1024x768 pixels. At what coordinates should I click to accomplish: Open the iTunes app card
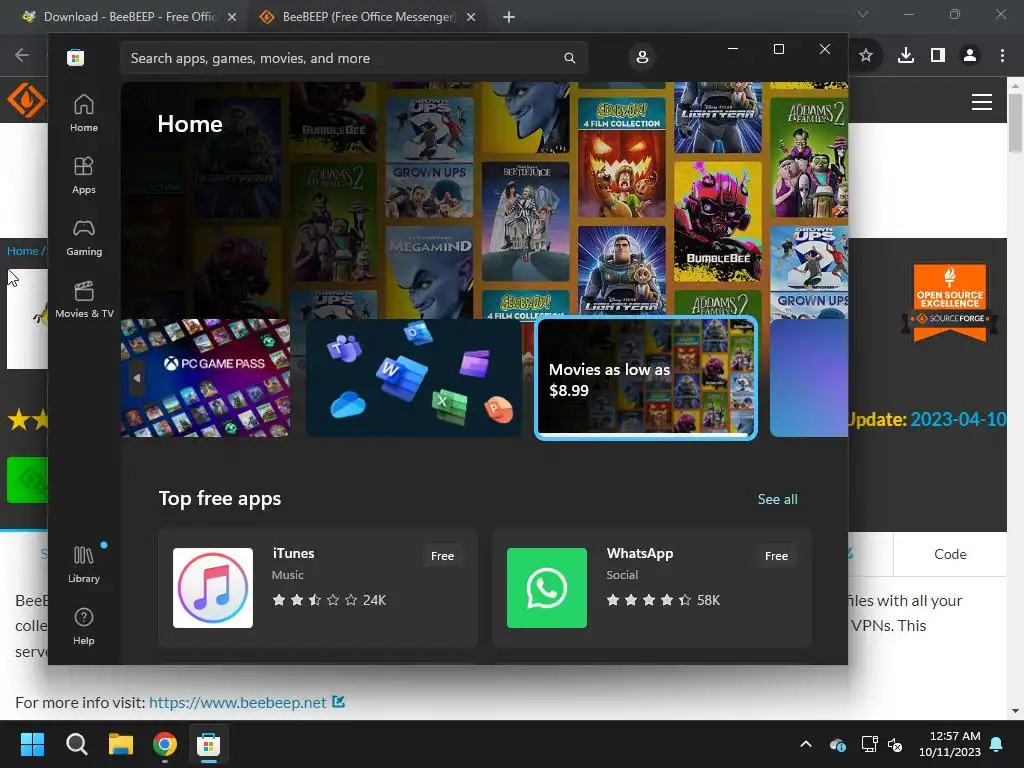pyautogui.click(x=318, y=588)
